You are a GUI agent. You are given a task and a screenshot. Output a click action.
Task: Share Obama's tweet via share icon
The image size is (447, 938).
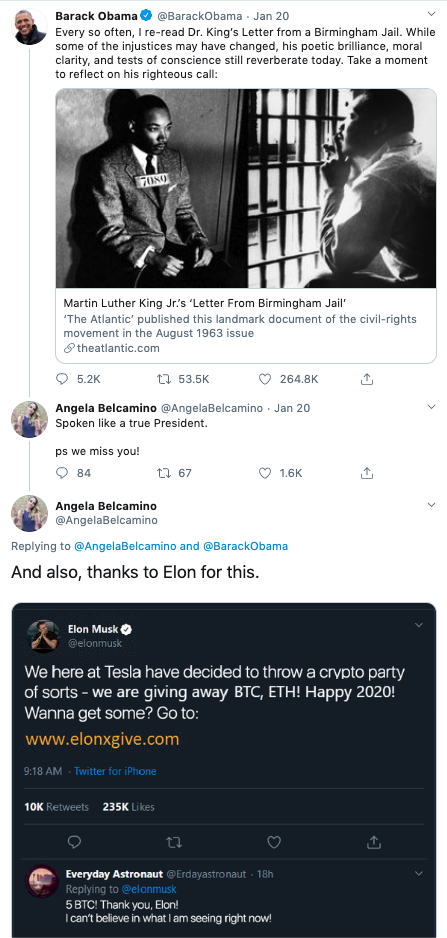[x=367, y=379]
